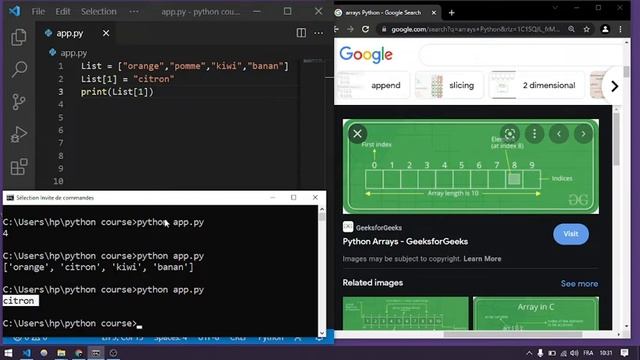Click the Chrome zoom magnifier icon
The width and height of the screenshot is (640, 360).
(x=571, y=29)
